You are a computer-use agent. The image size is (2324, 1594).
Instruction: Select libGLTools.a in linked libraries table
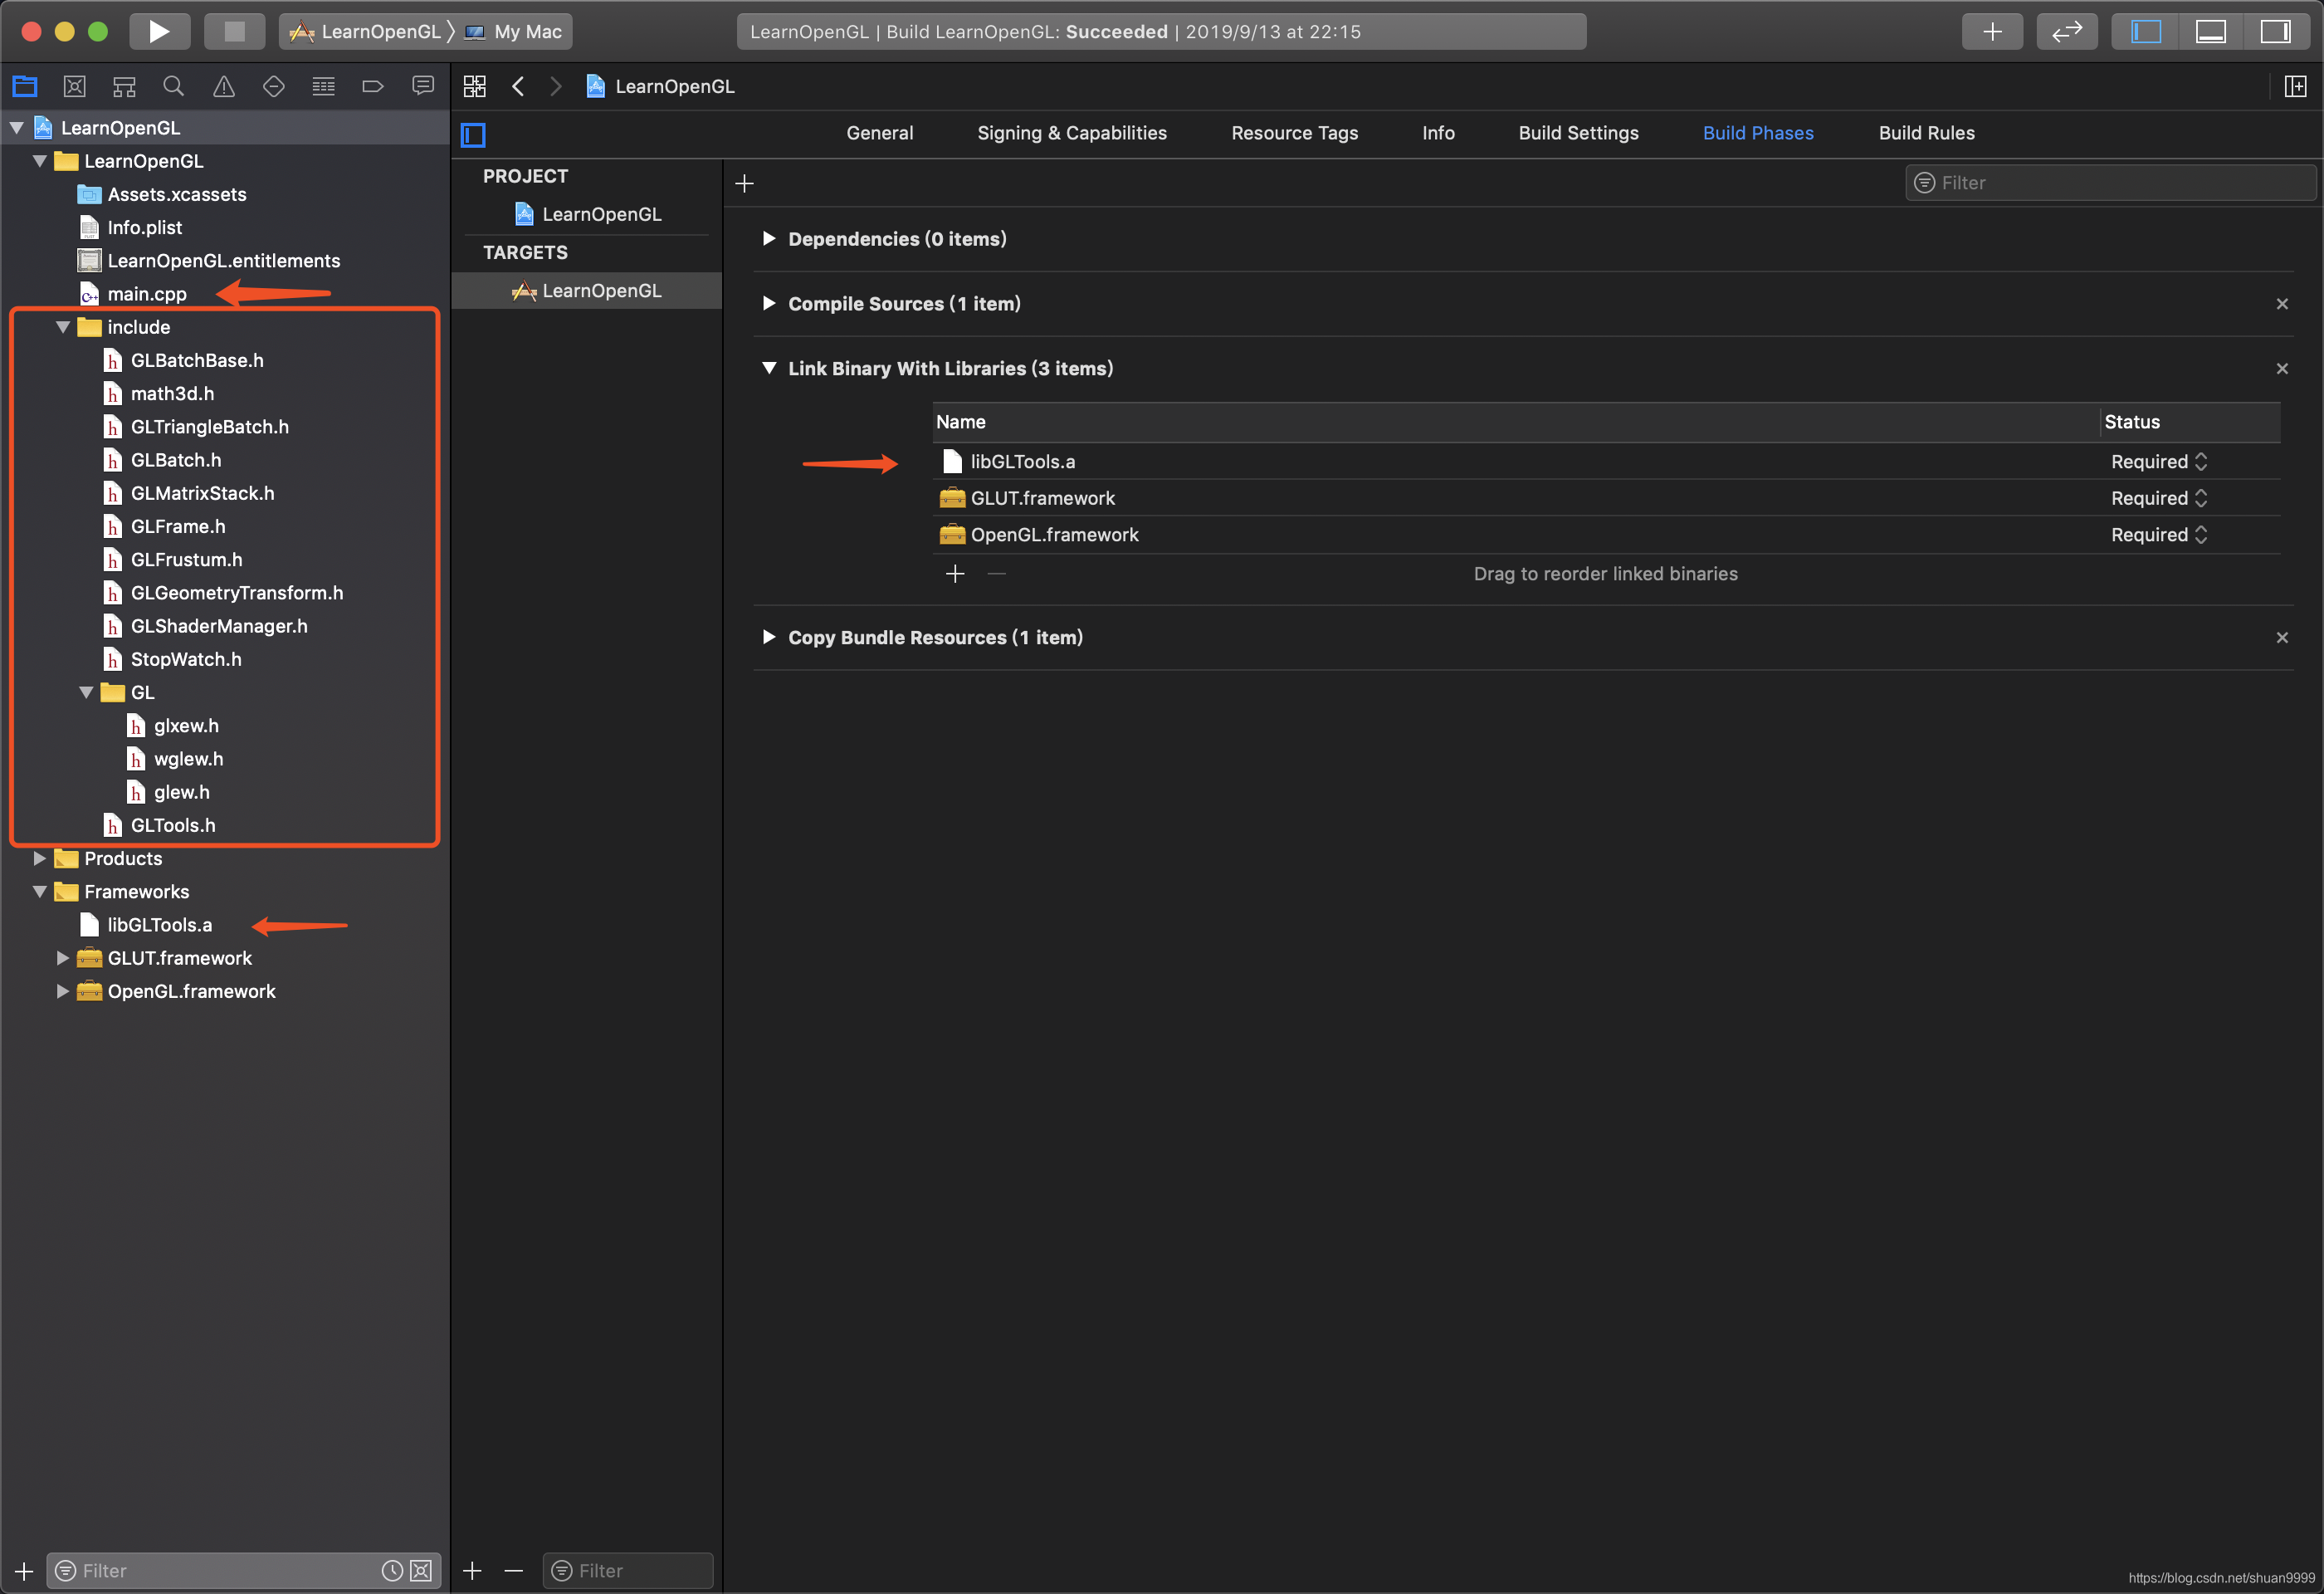tap(1606, 461)
